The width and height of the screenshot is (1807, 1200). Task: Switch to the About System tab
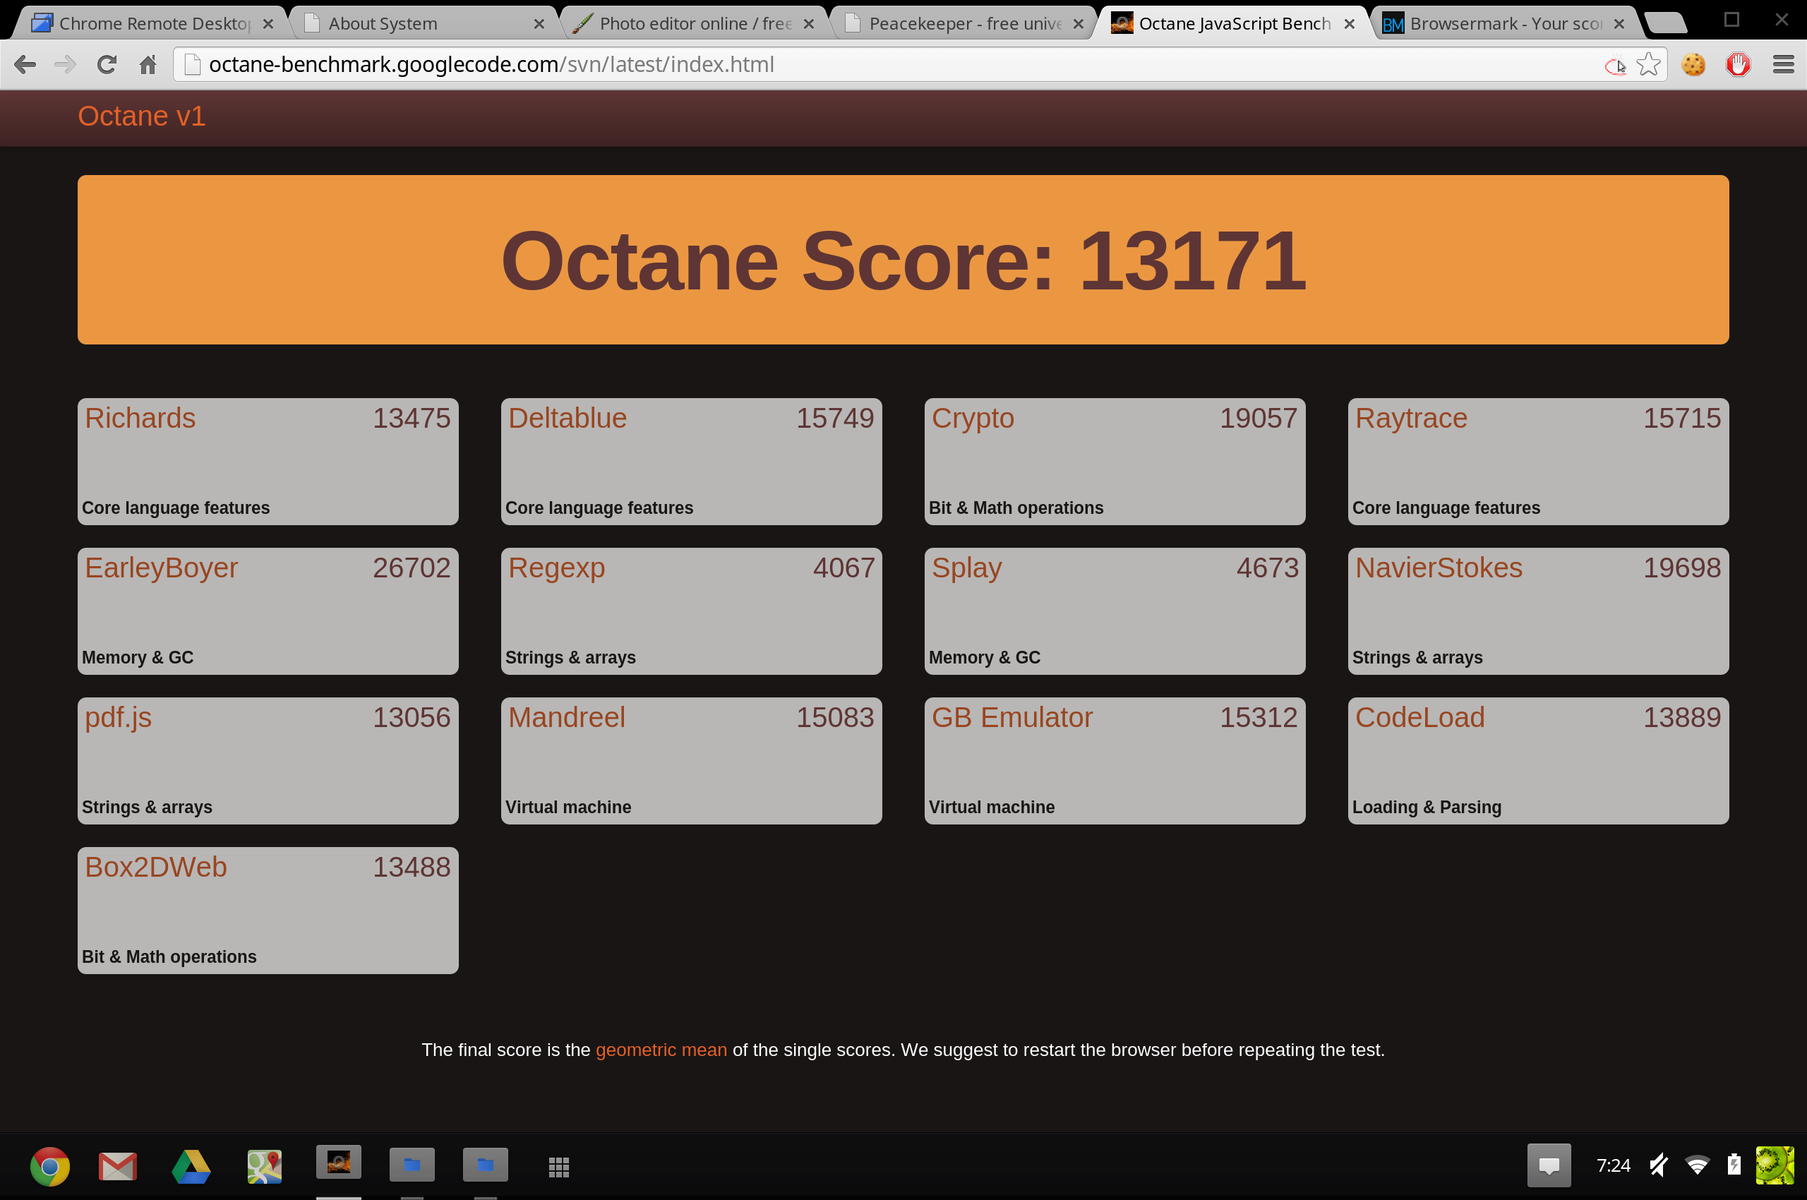424,23
